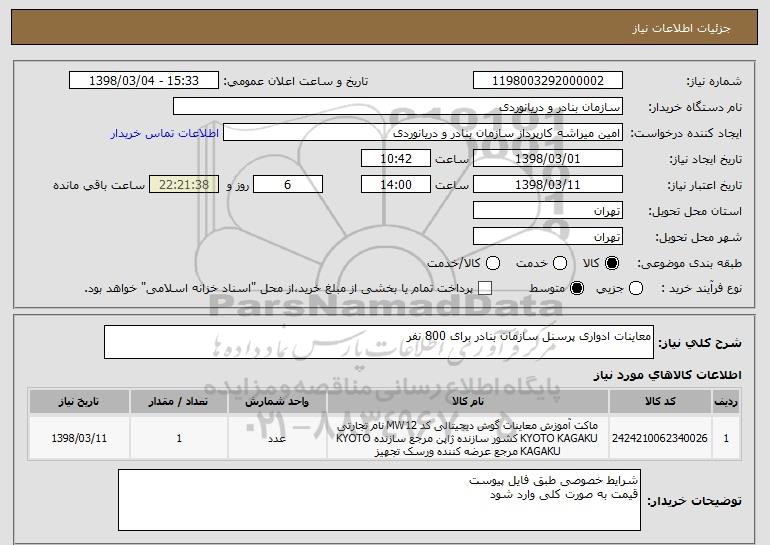The width and height of the screenshot is (770, 545).
Task: Select the کالا radio button
Action: pyautogui.click(x=612, y=264)
